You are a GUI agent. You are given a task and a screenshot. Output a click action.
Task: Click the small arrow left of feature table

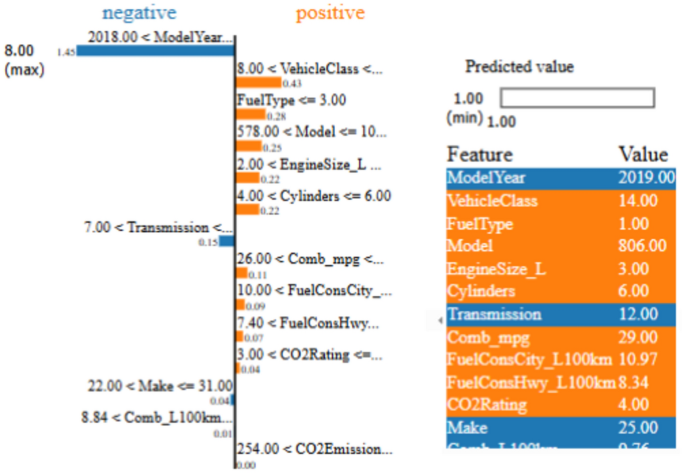tap(441, 320)
